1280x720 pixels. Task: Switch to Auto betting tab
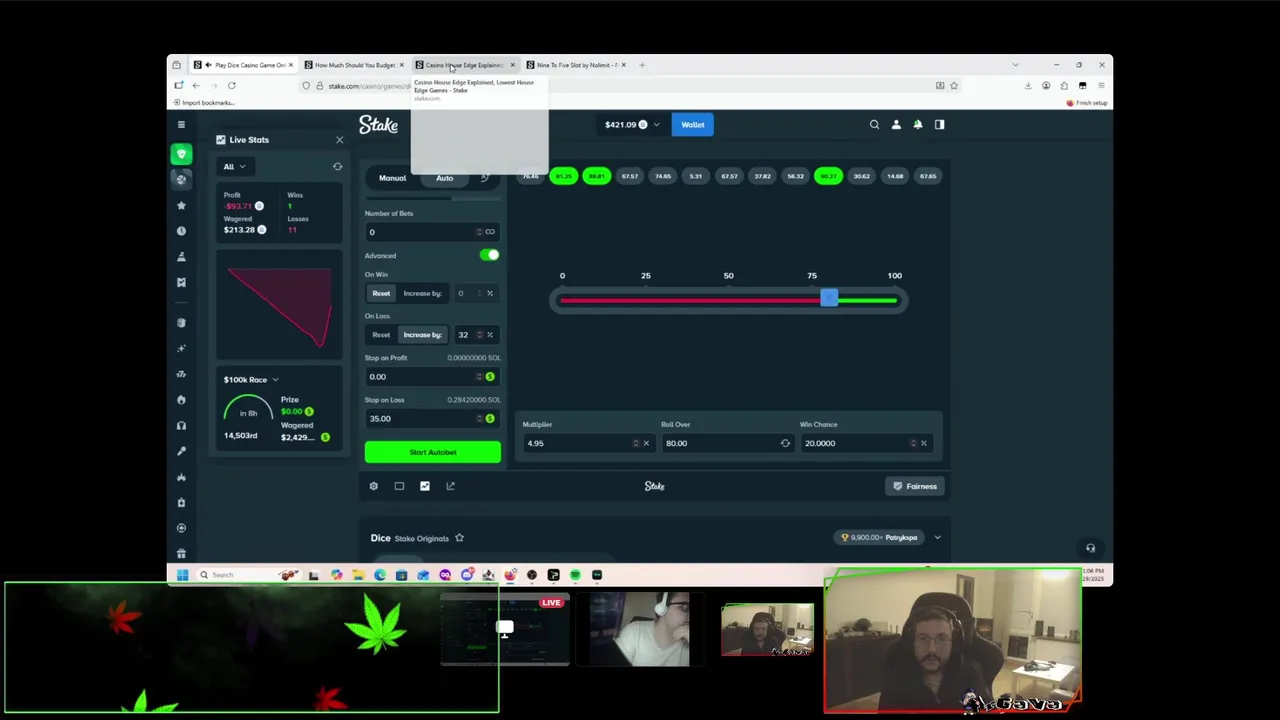click(444, 178)
